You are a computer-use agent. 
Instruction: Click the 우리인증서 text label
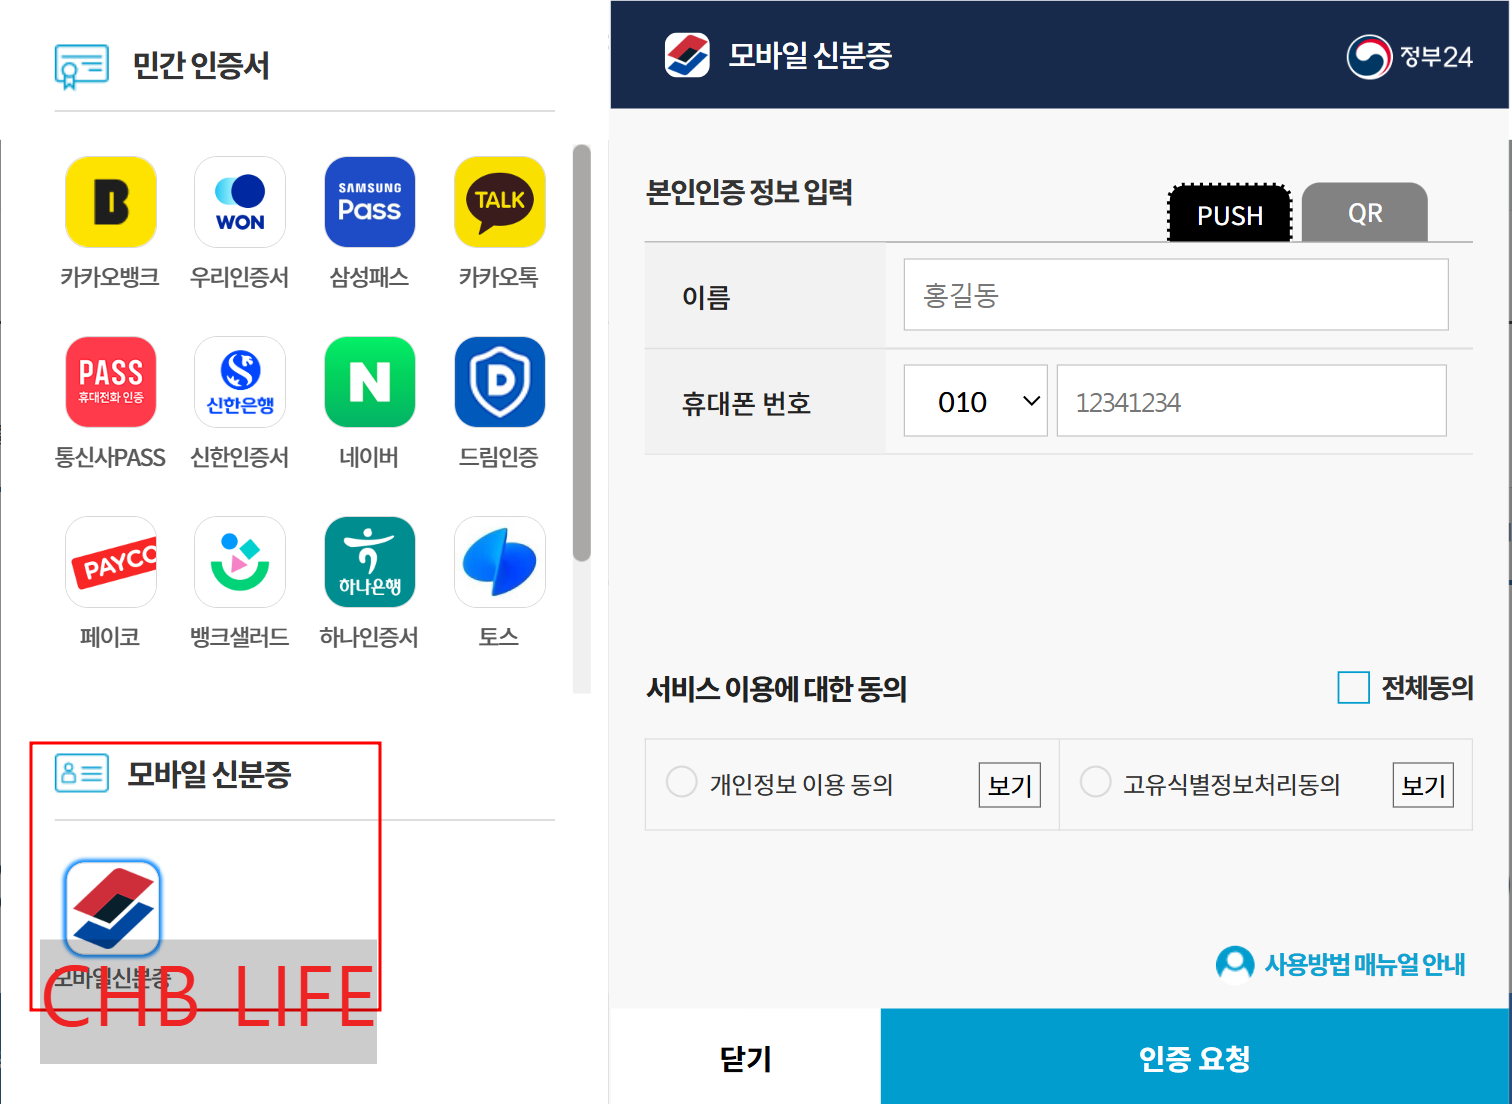click(240, 277)
